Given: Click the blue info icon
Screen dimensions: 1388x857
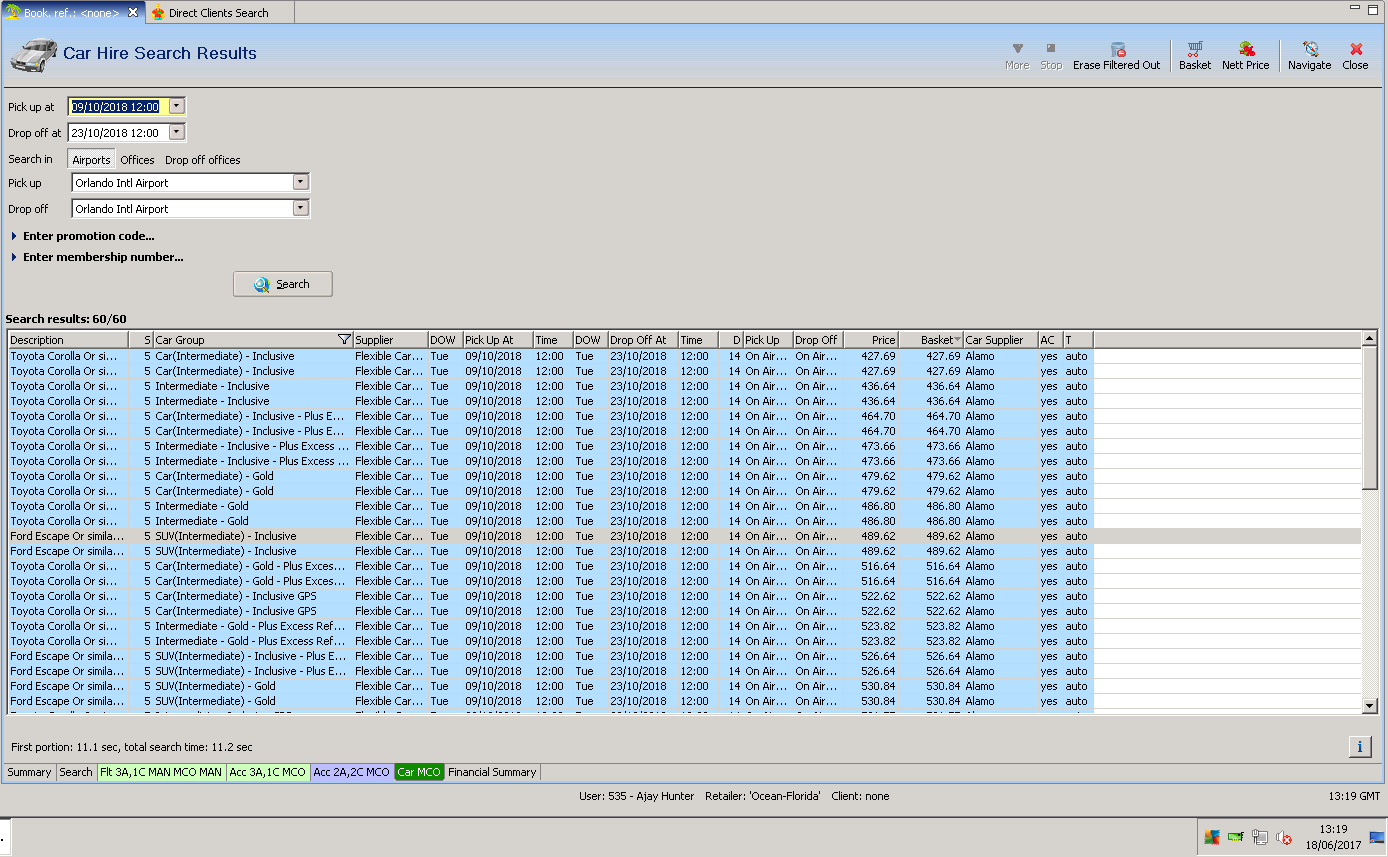Looking at the screenshot, I should pyautogui.click(x=1359, y=746).
